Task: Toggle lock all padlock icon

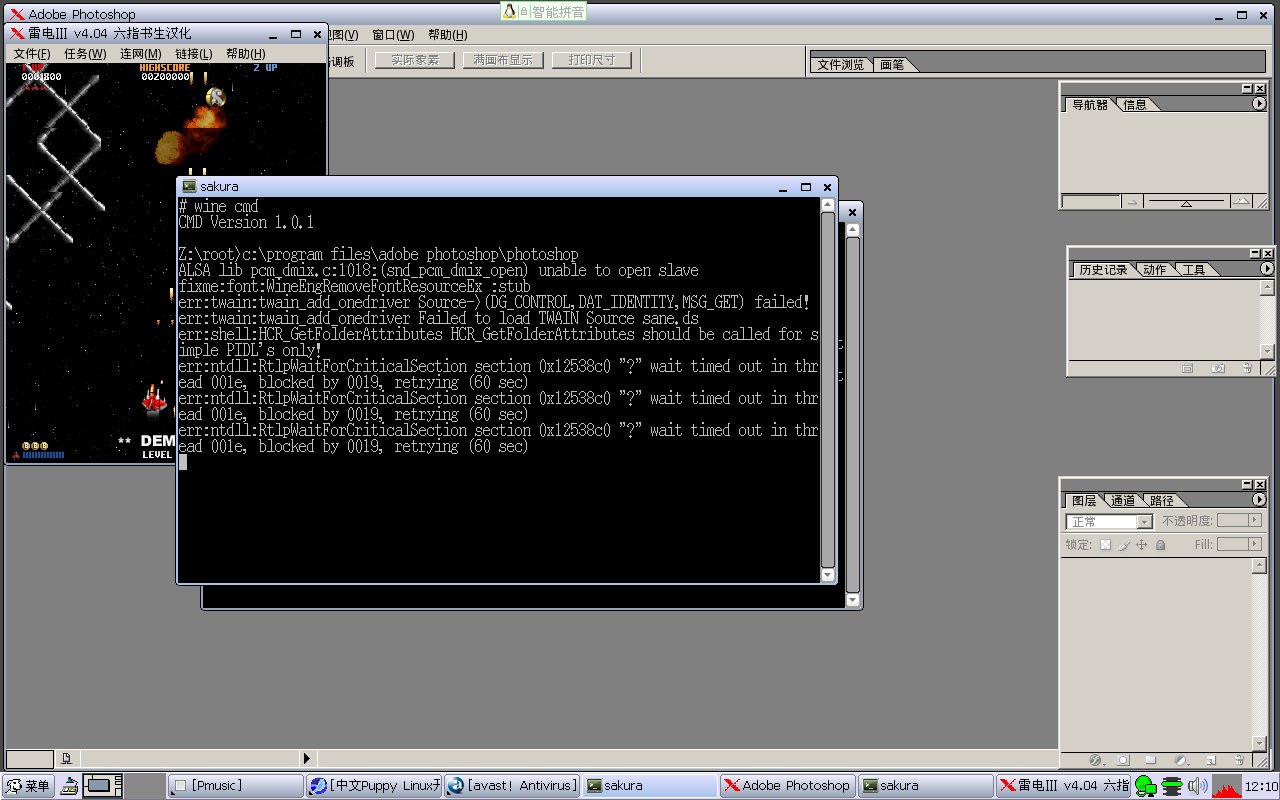Action: click(1160, 545)
